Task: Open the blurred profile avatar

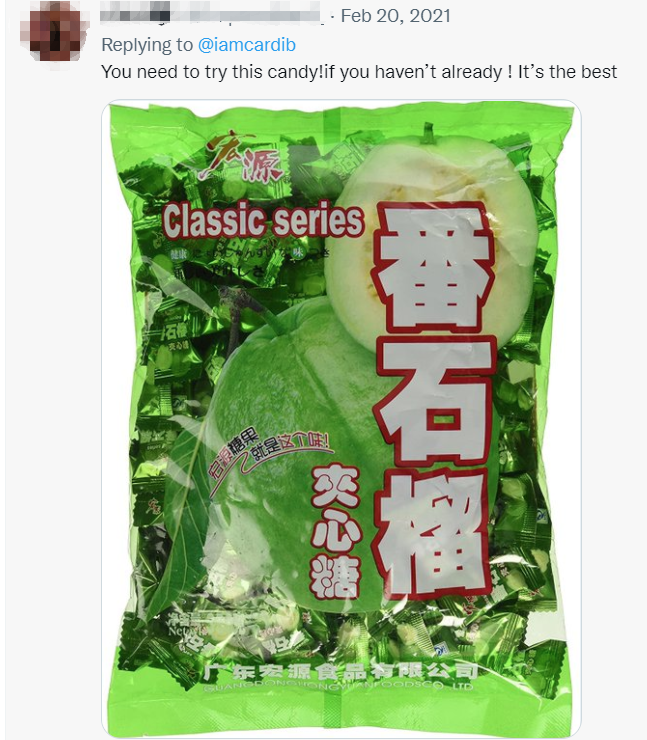Action: click(54, 31)
